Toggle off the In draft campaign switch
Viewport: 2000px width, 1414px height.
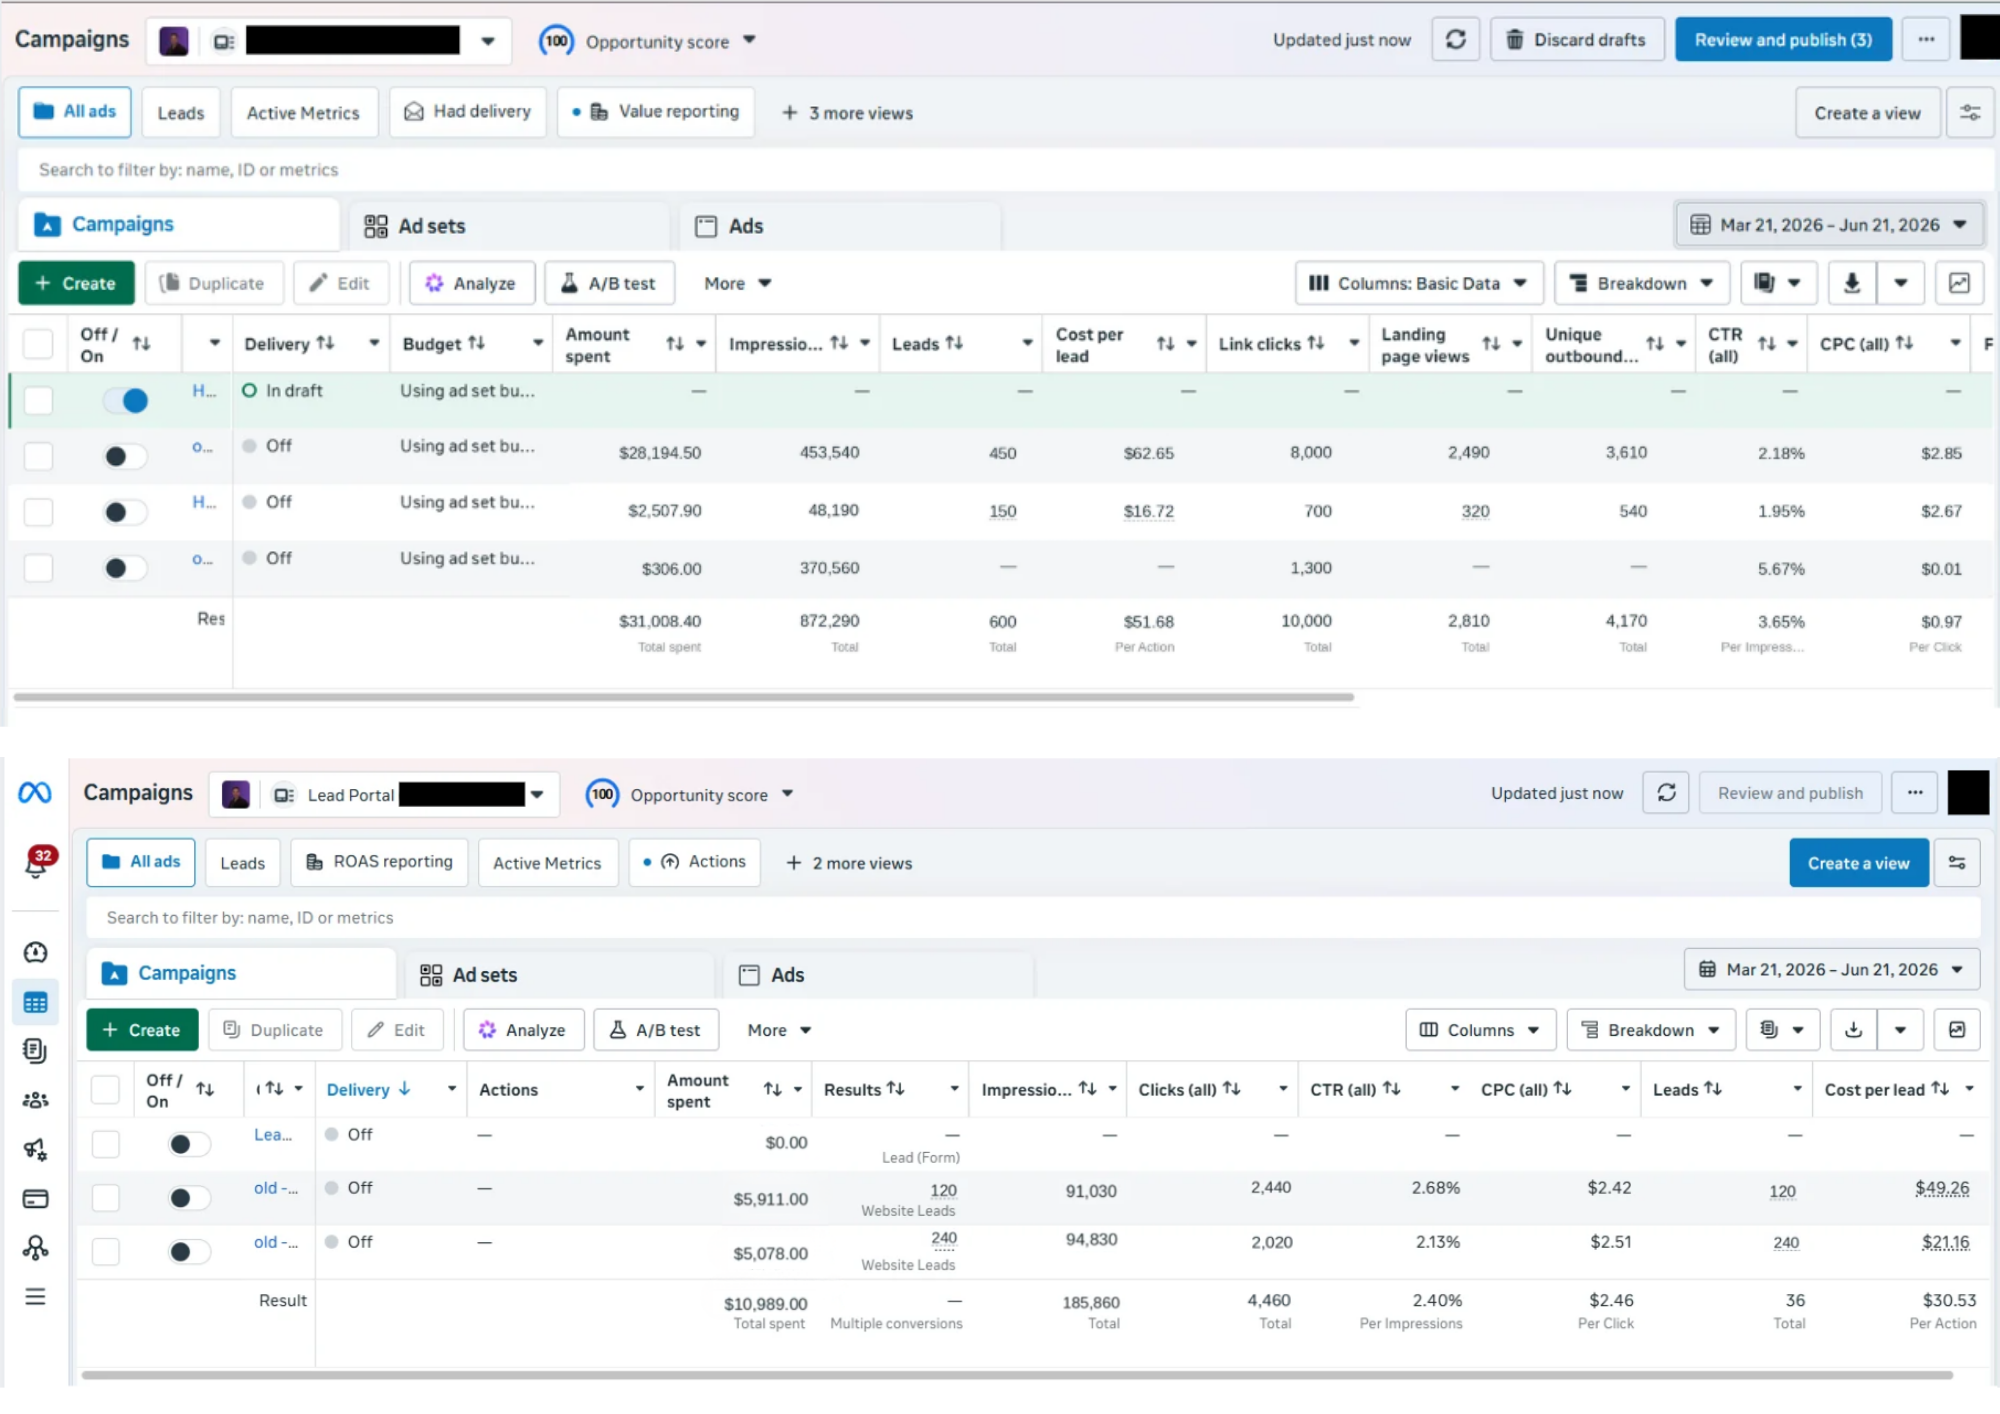(x=125, y=401)
